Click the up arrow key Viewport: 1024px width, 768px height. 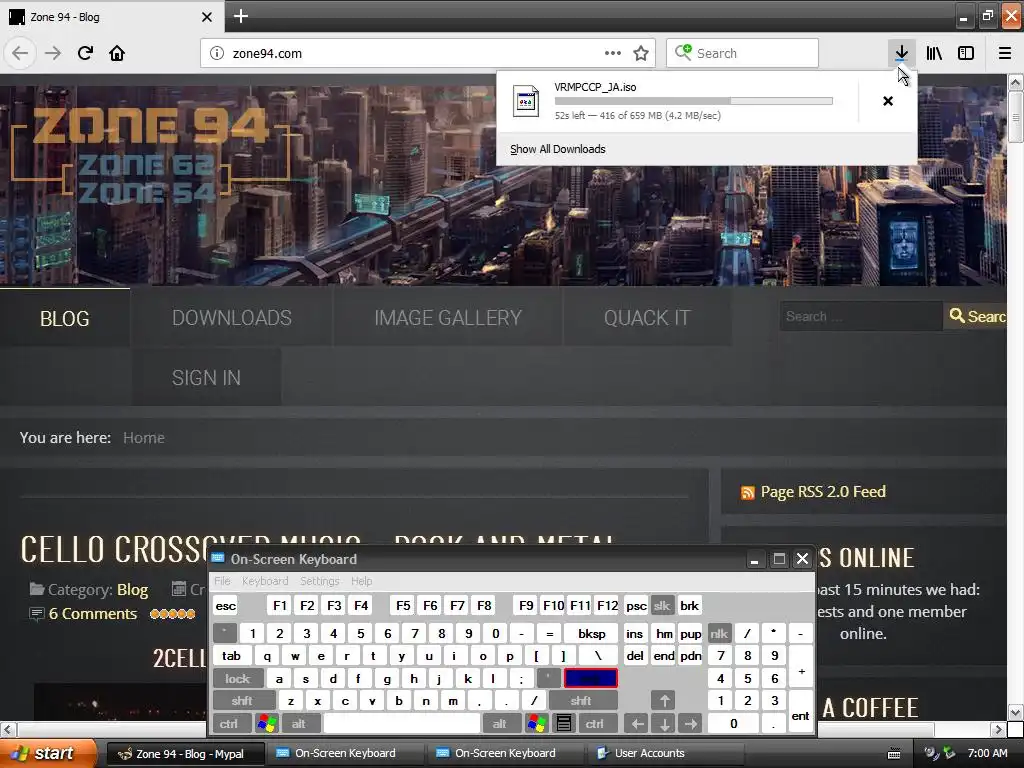click(664, 701)
